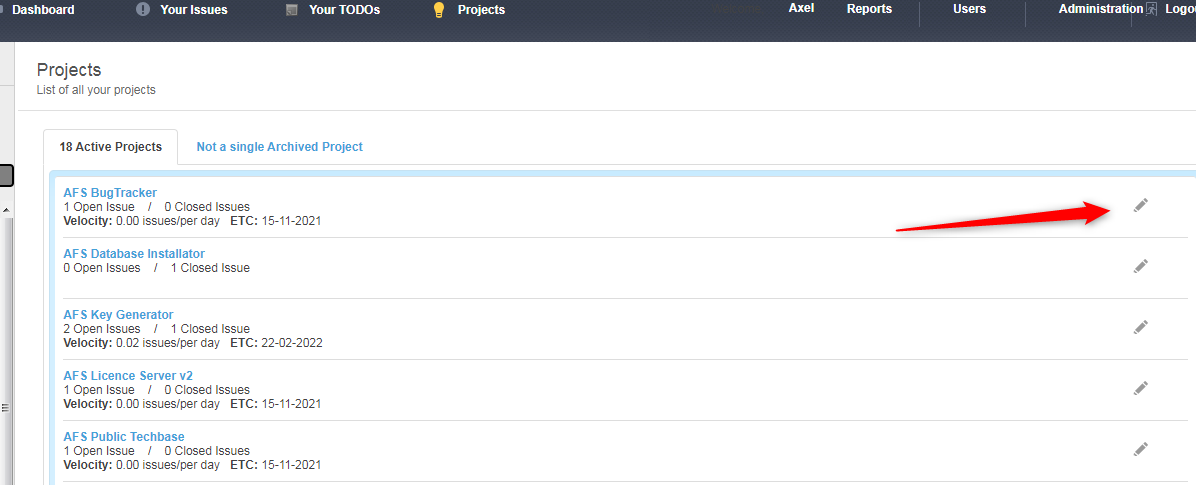Click the Projects page heading
1196x485 pixels.
coord(69,70)
